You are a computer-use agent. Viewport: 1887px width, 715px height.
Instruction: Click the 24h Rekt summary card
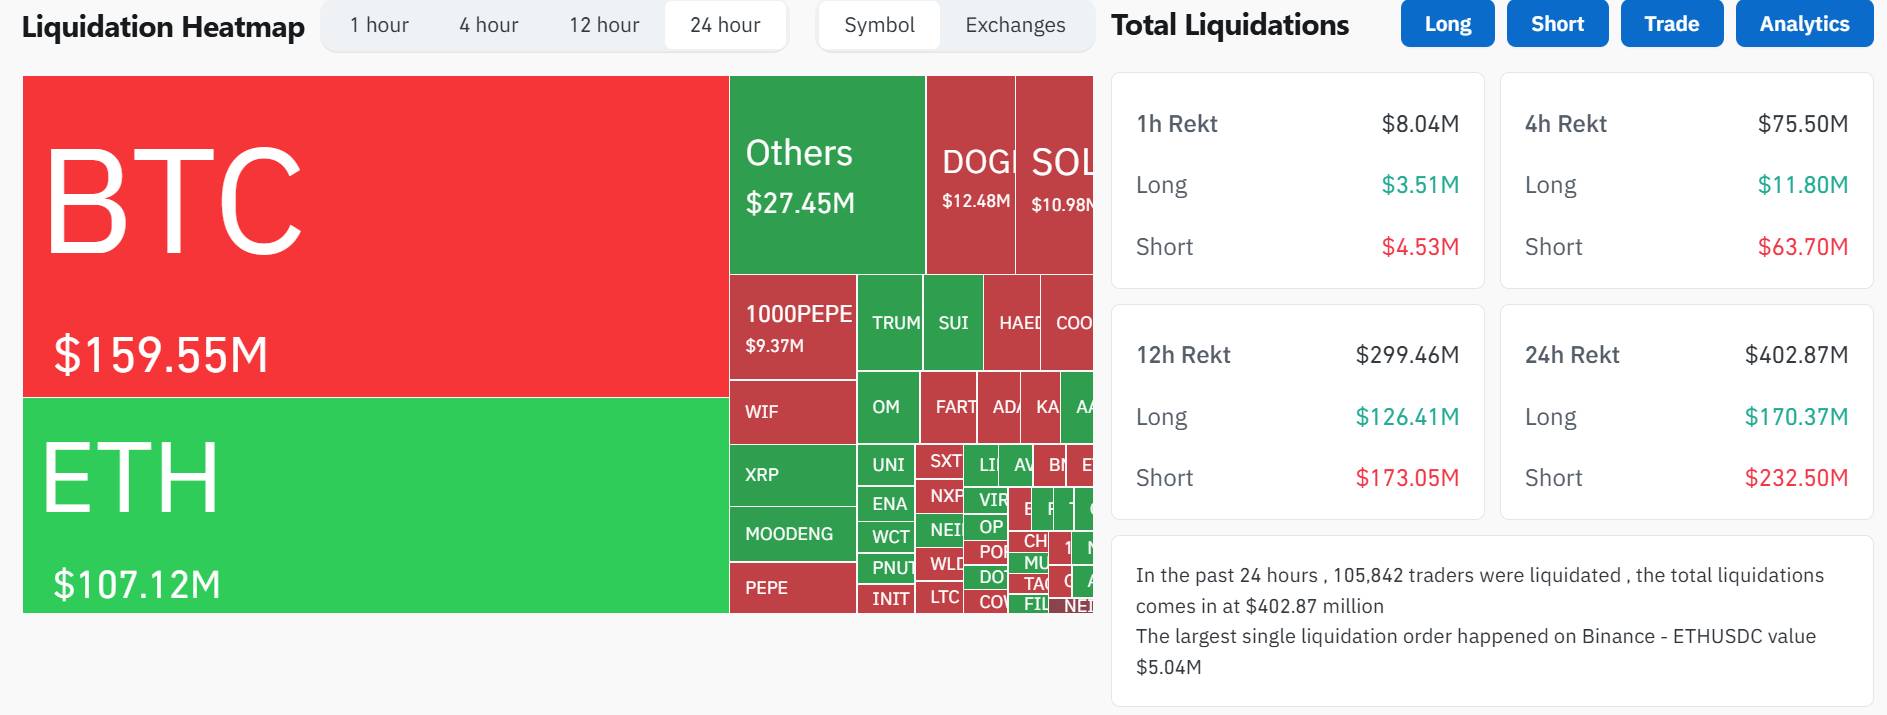(x=1686, y=412)
